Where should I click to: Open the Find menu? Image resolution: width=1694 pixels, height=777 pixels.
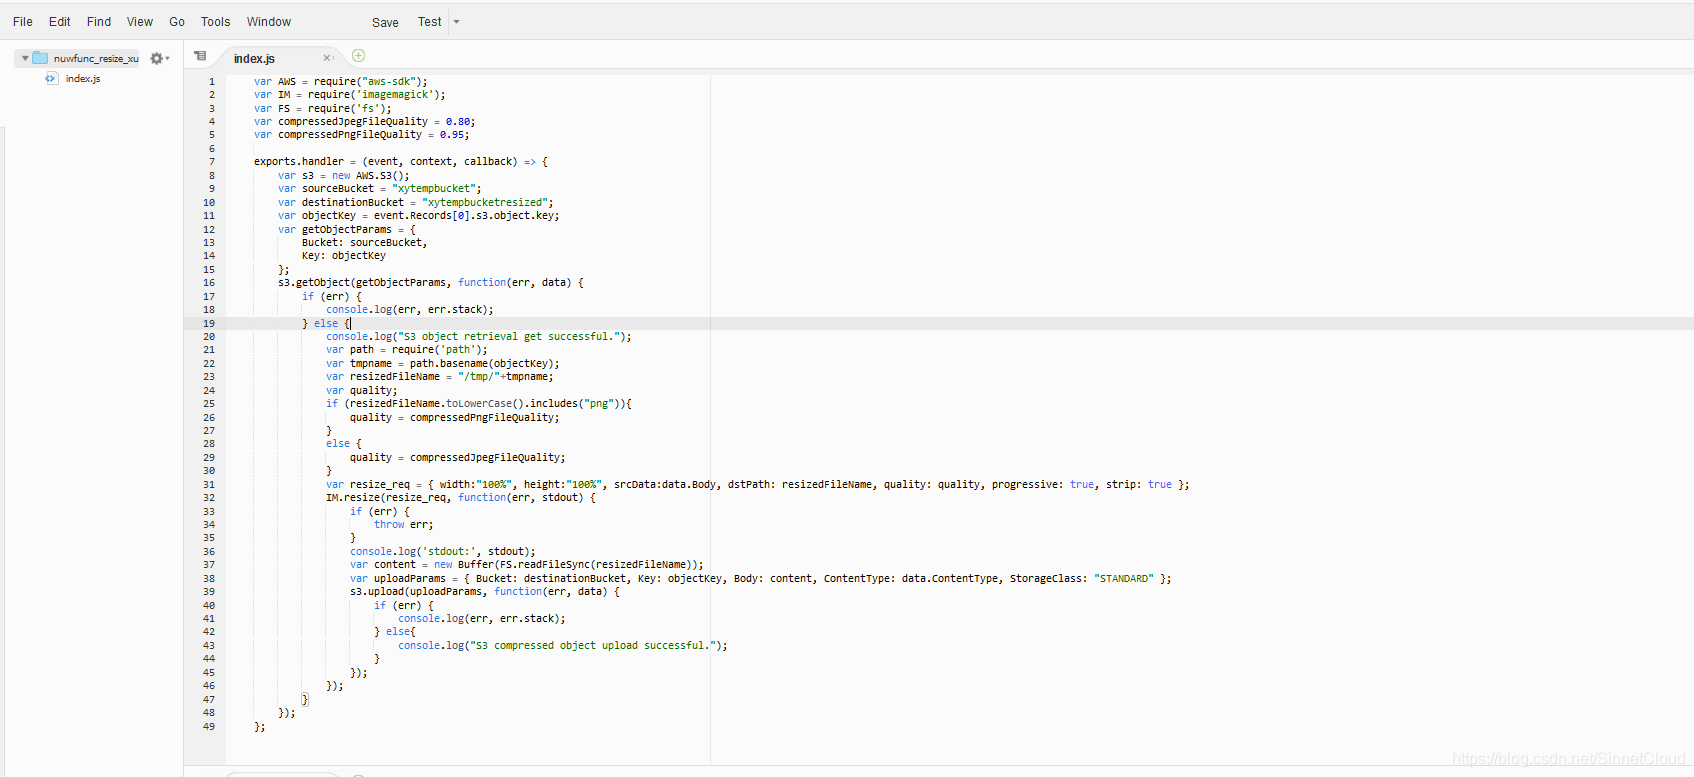[x=99, y=22]
